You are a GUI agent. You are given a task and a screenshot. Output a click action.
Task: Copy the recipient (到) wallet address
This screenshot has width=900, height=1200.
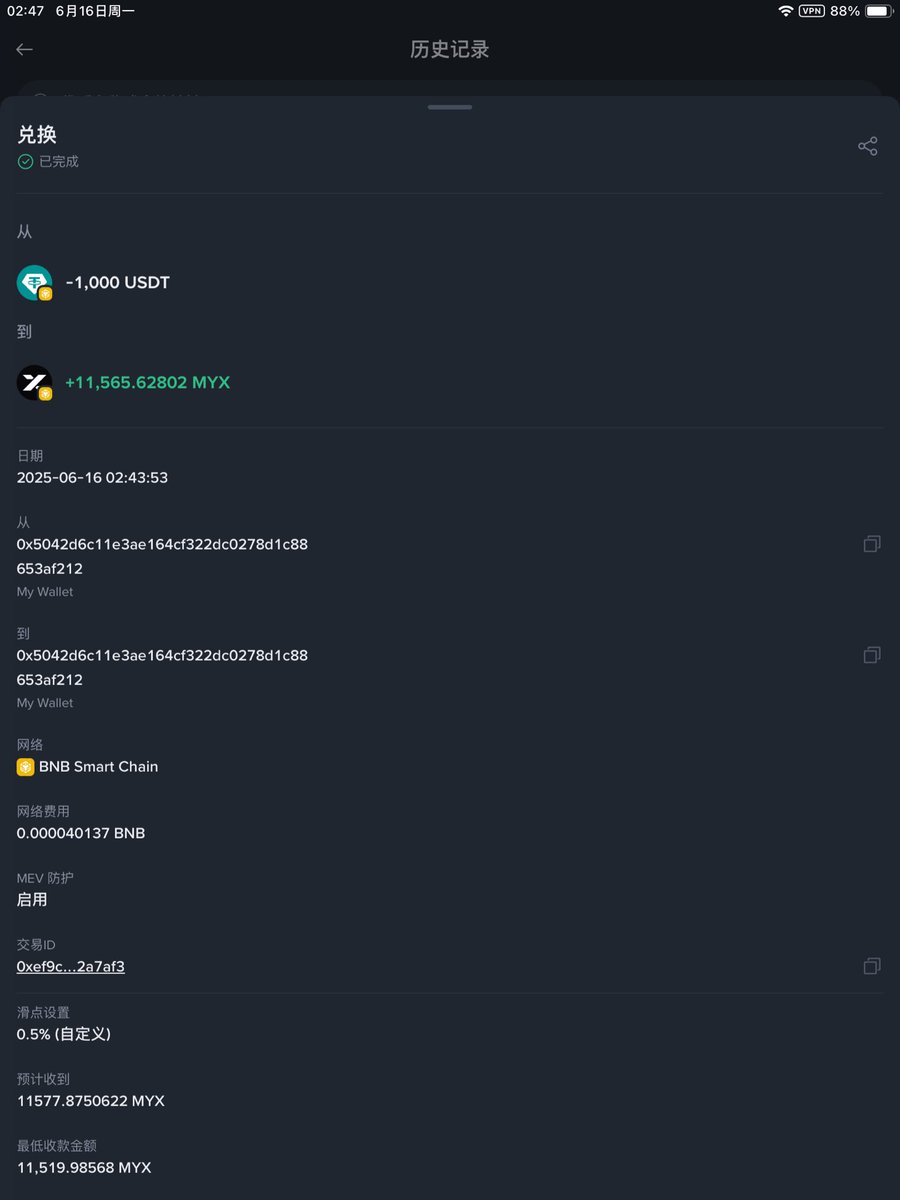872,655
